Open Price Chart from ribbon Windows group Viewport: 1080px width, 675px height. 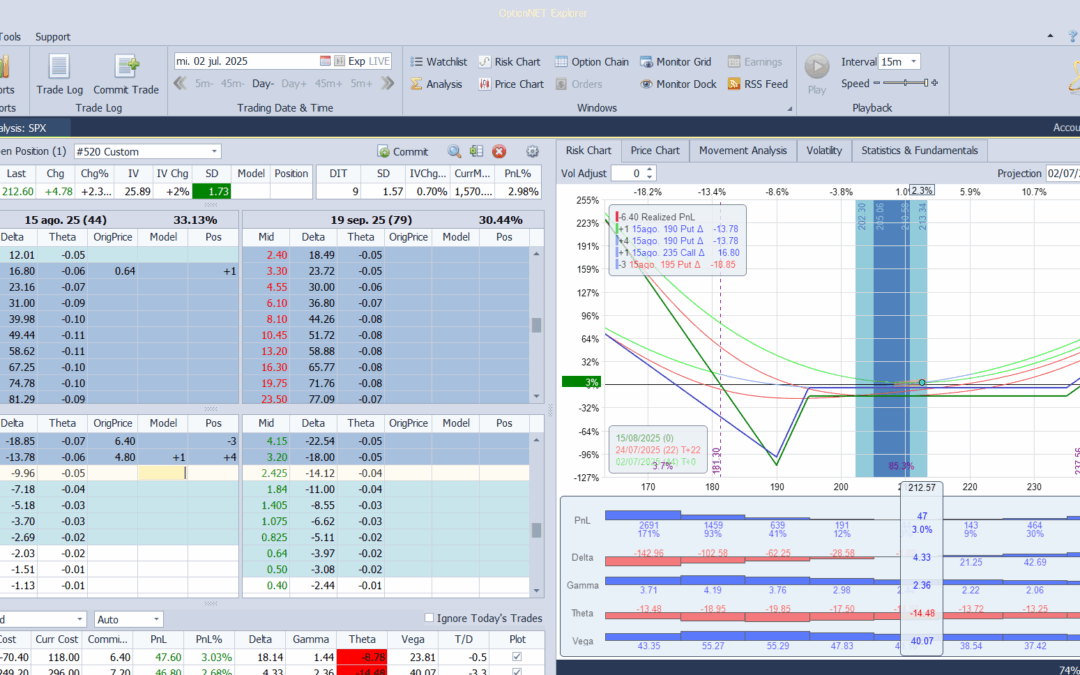tap(511, 84)
